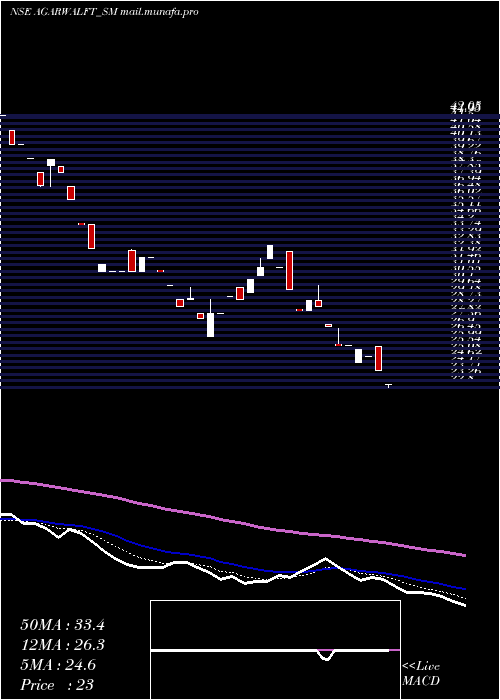Click the Price : 23 readout

tap(57, 685)
